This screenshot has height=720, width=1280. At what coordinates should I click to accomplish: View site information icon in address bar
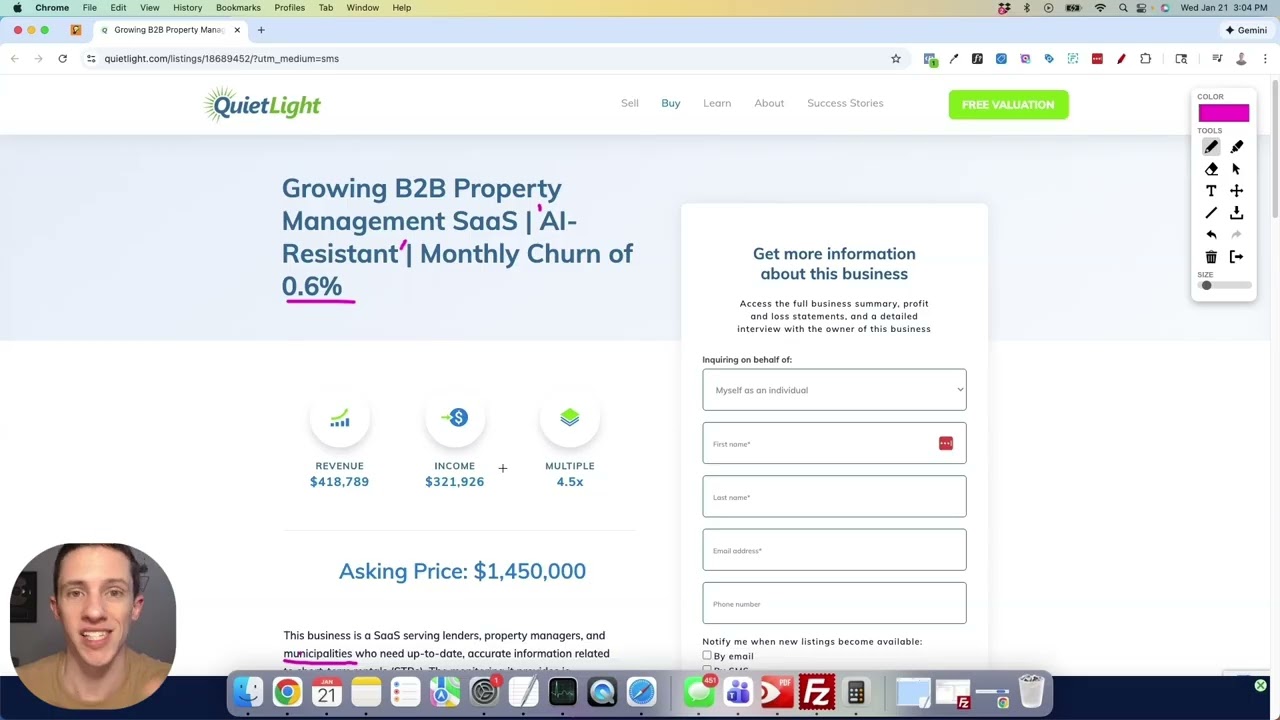91,59
